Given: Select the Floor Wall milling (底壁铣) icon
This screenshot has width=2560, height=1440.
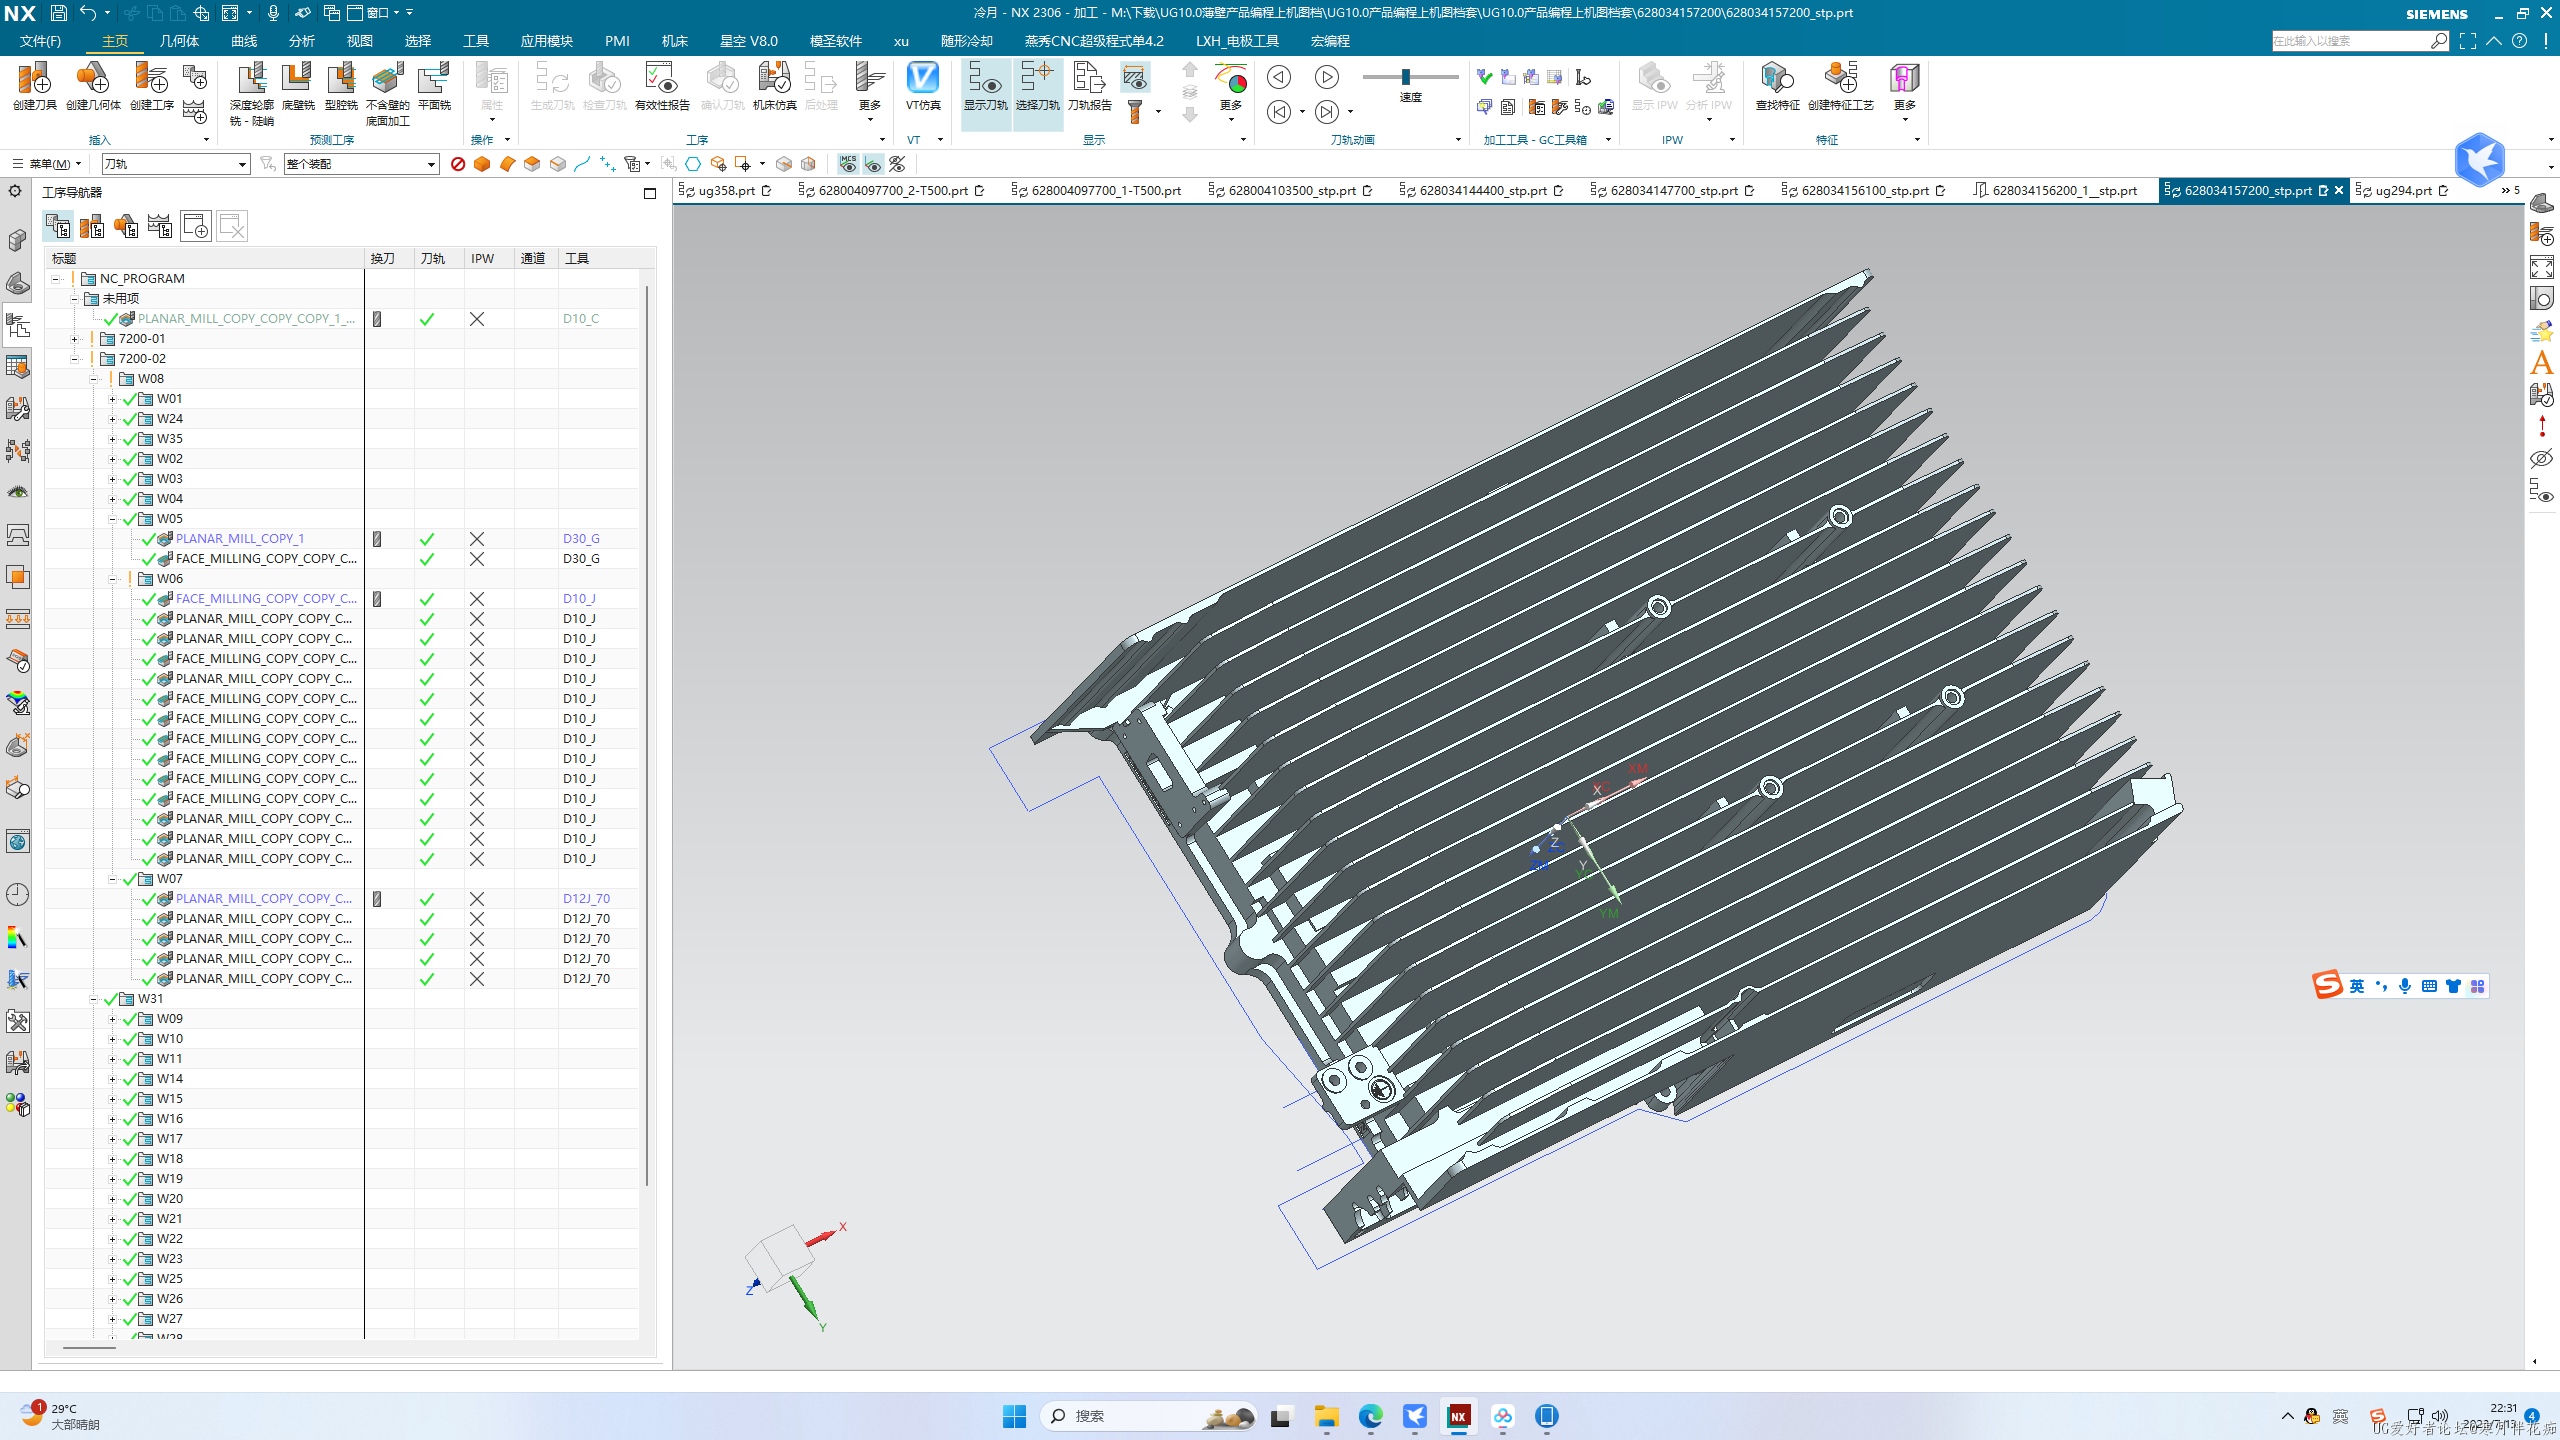Looking at the screenshot, I should click(x=297, y=86).
